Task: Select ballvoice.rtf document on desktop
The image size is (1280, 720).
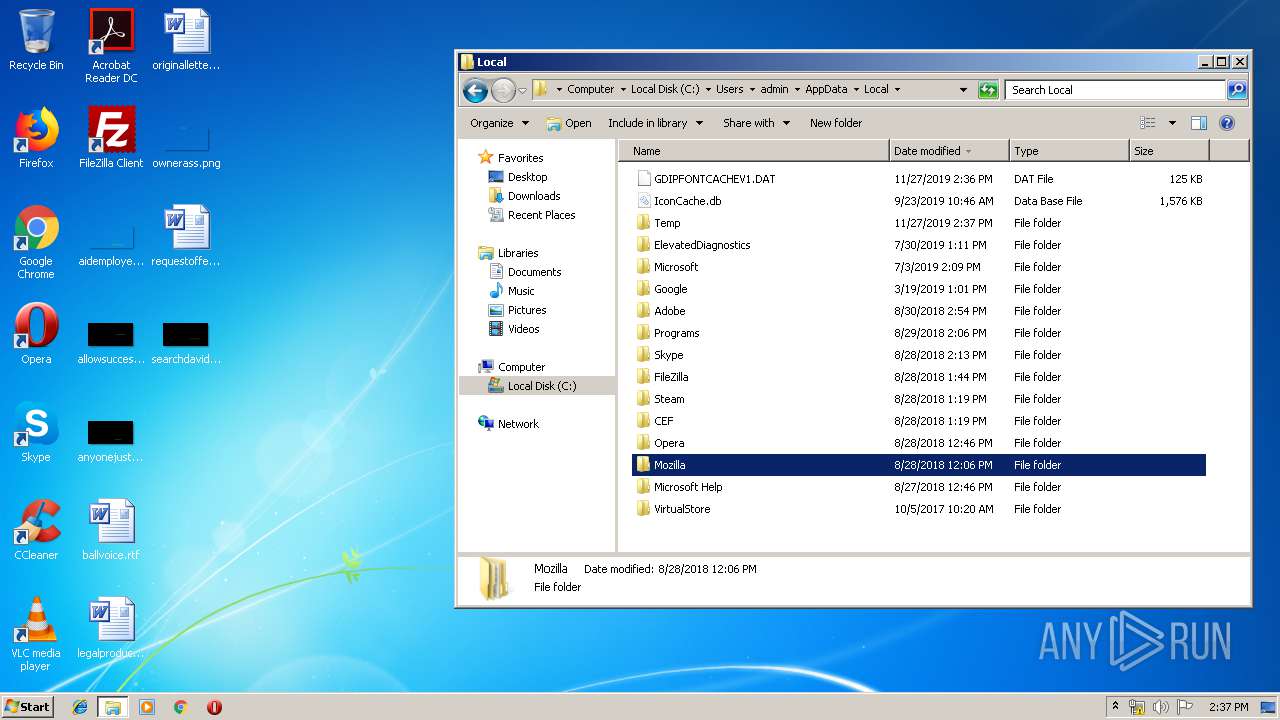Action: point(111,530)
